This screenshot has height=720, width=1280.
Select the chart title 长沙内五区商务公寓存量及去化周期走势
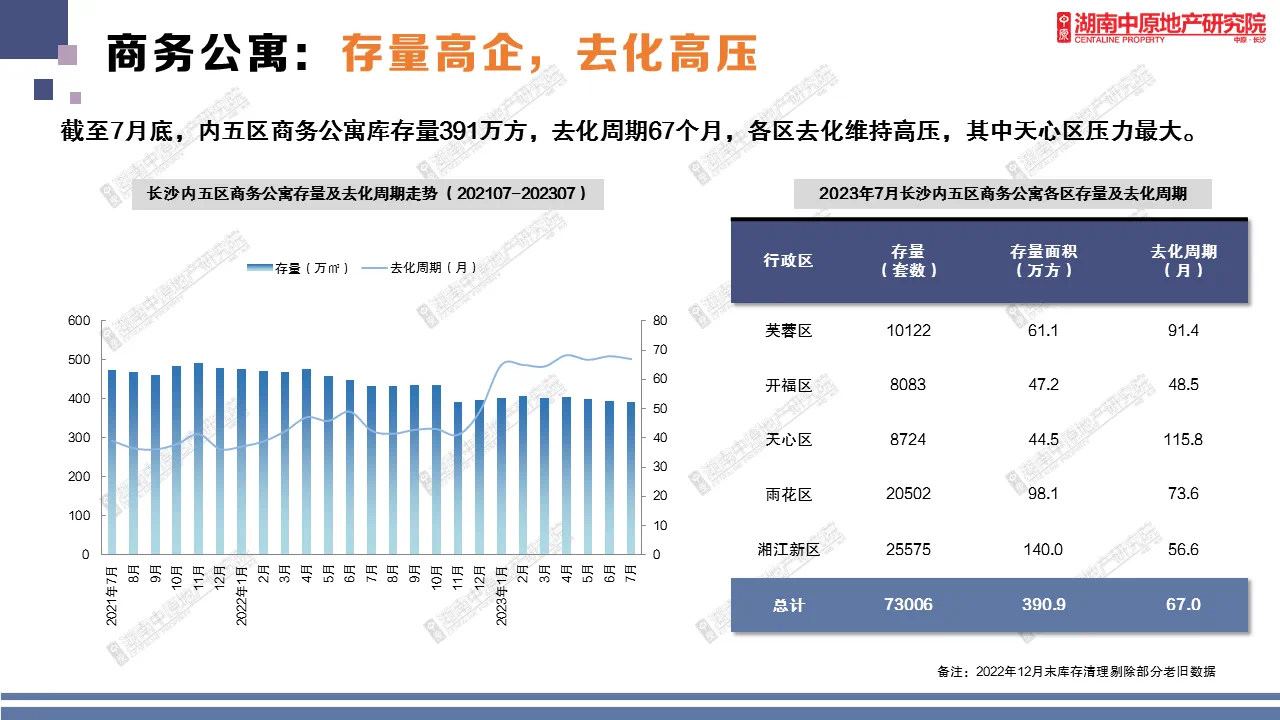(x=368, y=193)
